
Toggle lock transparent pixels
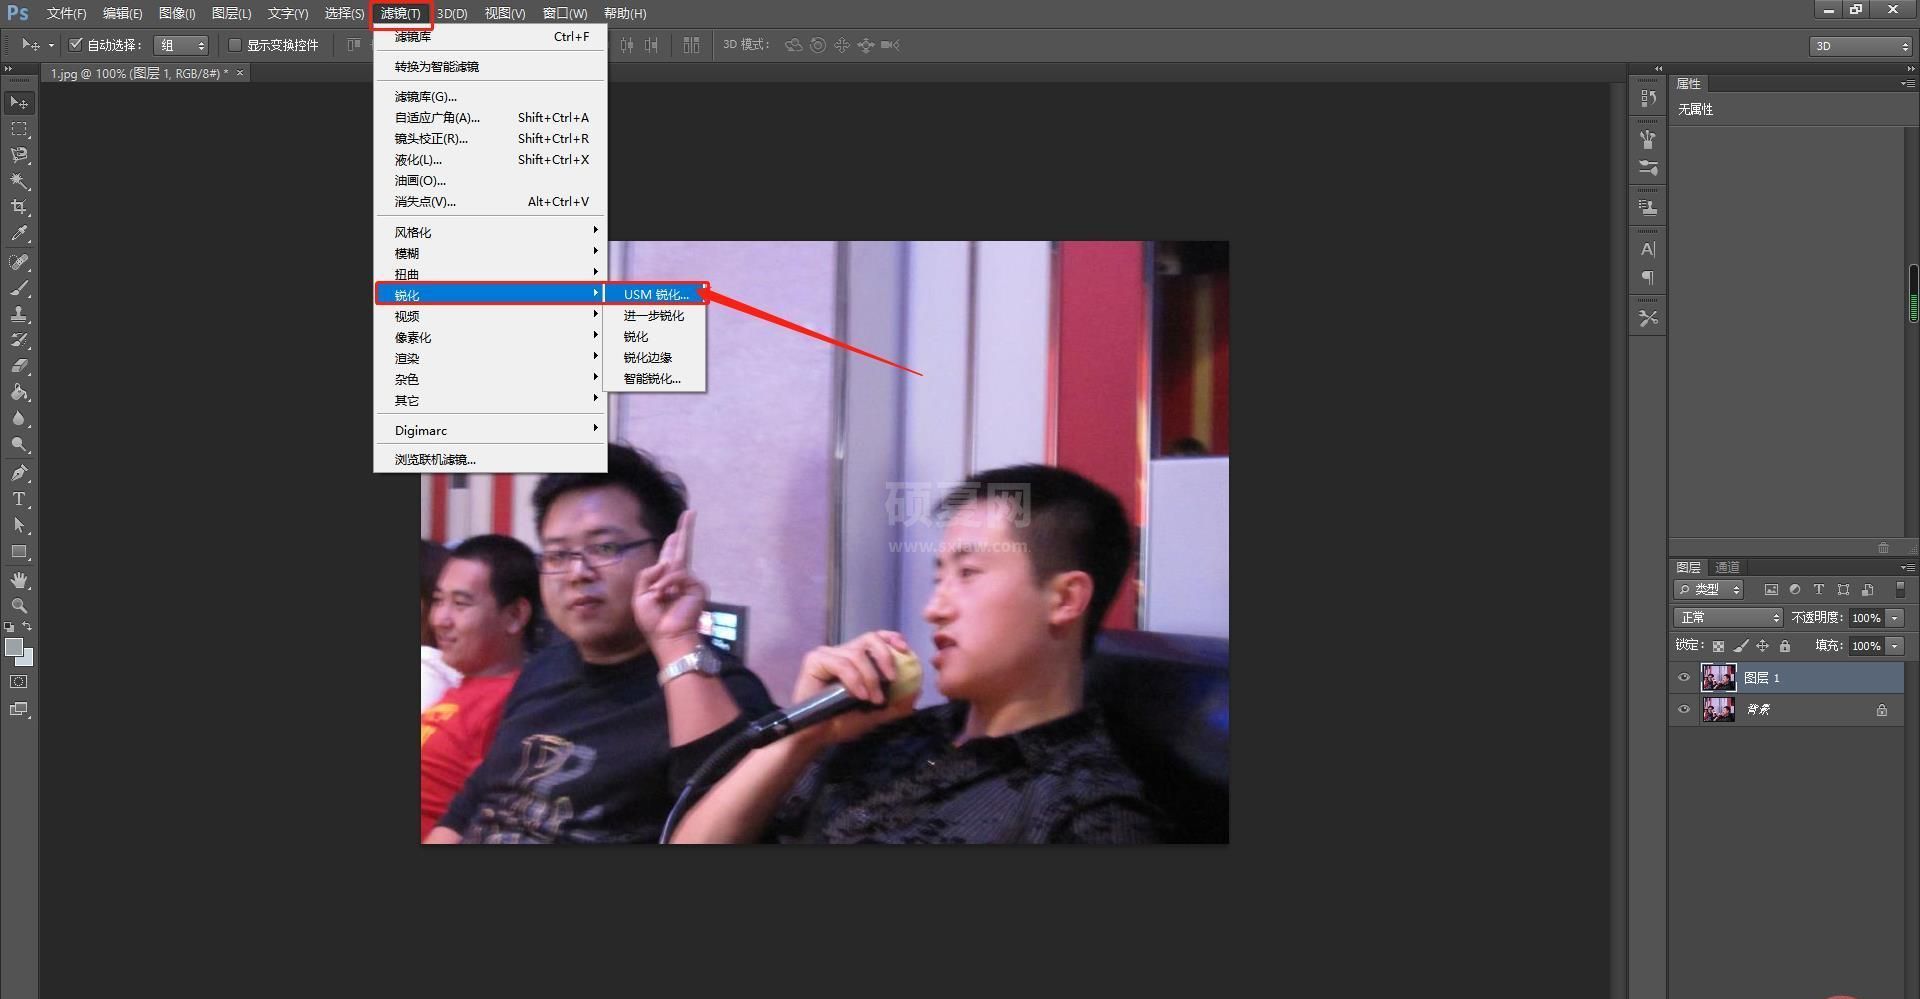tap(1718, 646)
